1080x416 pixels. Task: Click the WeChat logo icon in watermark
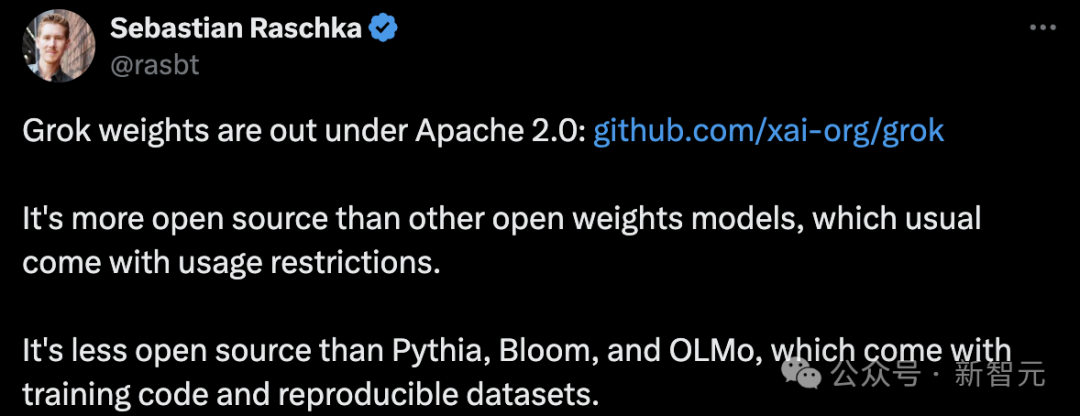click(x=801, y=374)
